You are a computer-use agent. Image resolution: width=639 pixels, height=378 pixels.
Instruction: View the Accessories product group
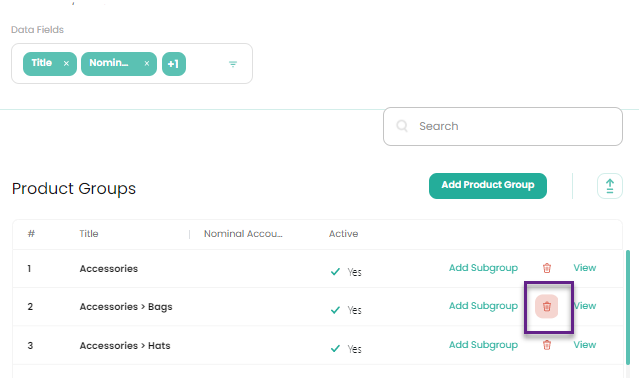585,268
